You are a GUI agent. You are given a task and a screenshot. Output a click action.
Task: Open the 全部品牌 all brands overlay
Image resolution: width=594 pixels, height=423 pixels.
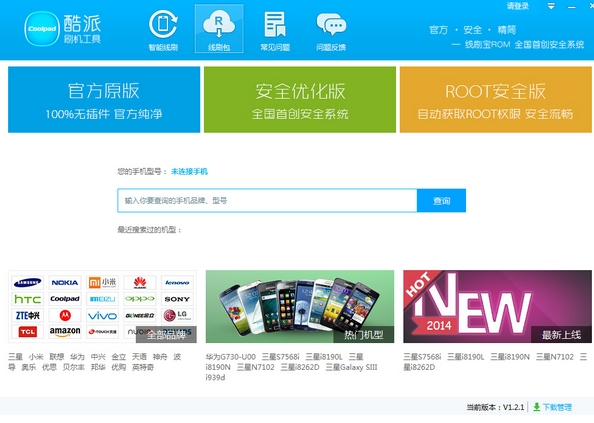coord(166,335)
